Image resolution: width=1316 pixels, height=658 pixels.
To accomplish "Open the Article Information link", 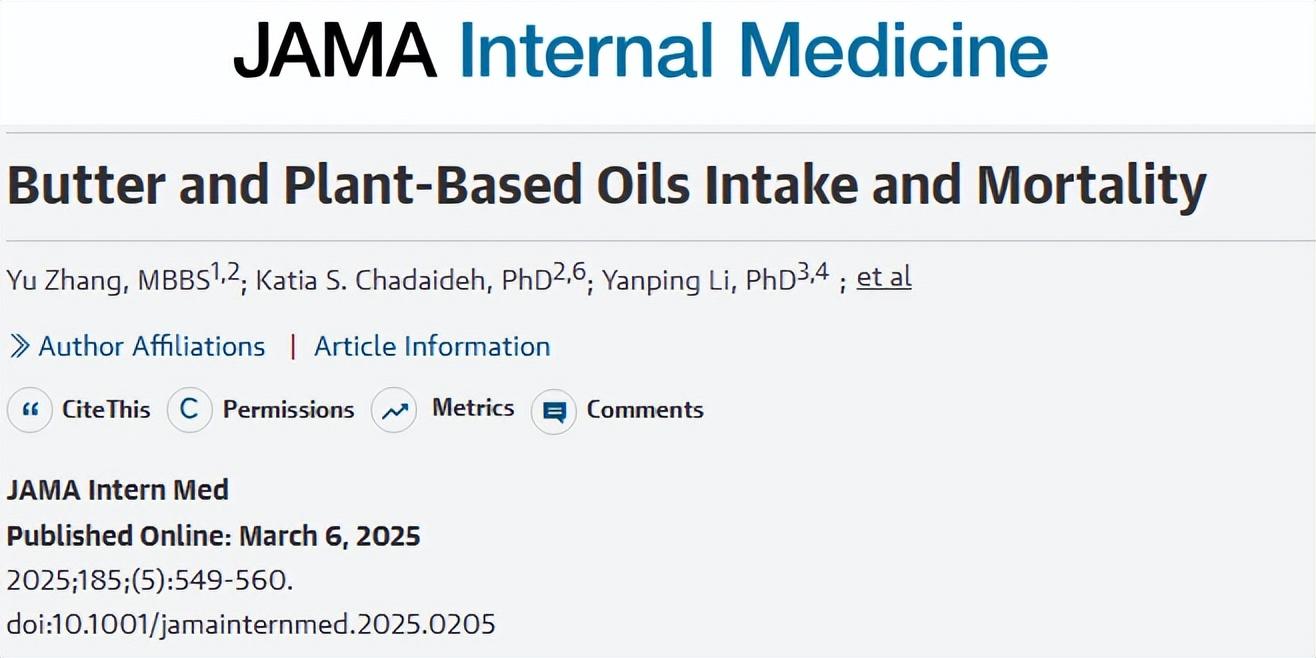I will coord(432,347).
